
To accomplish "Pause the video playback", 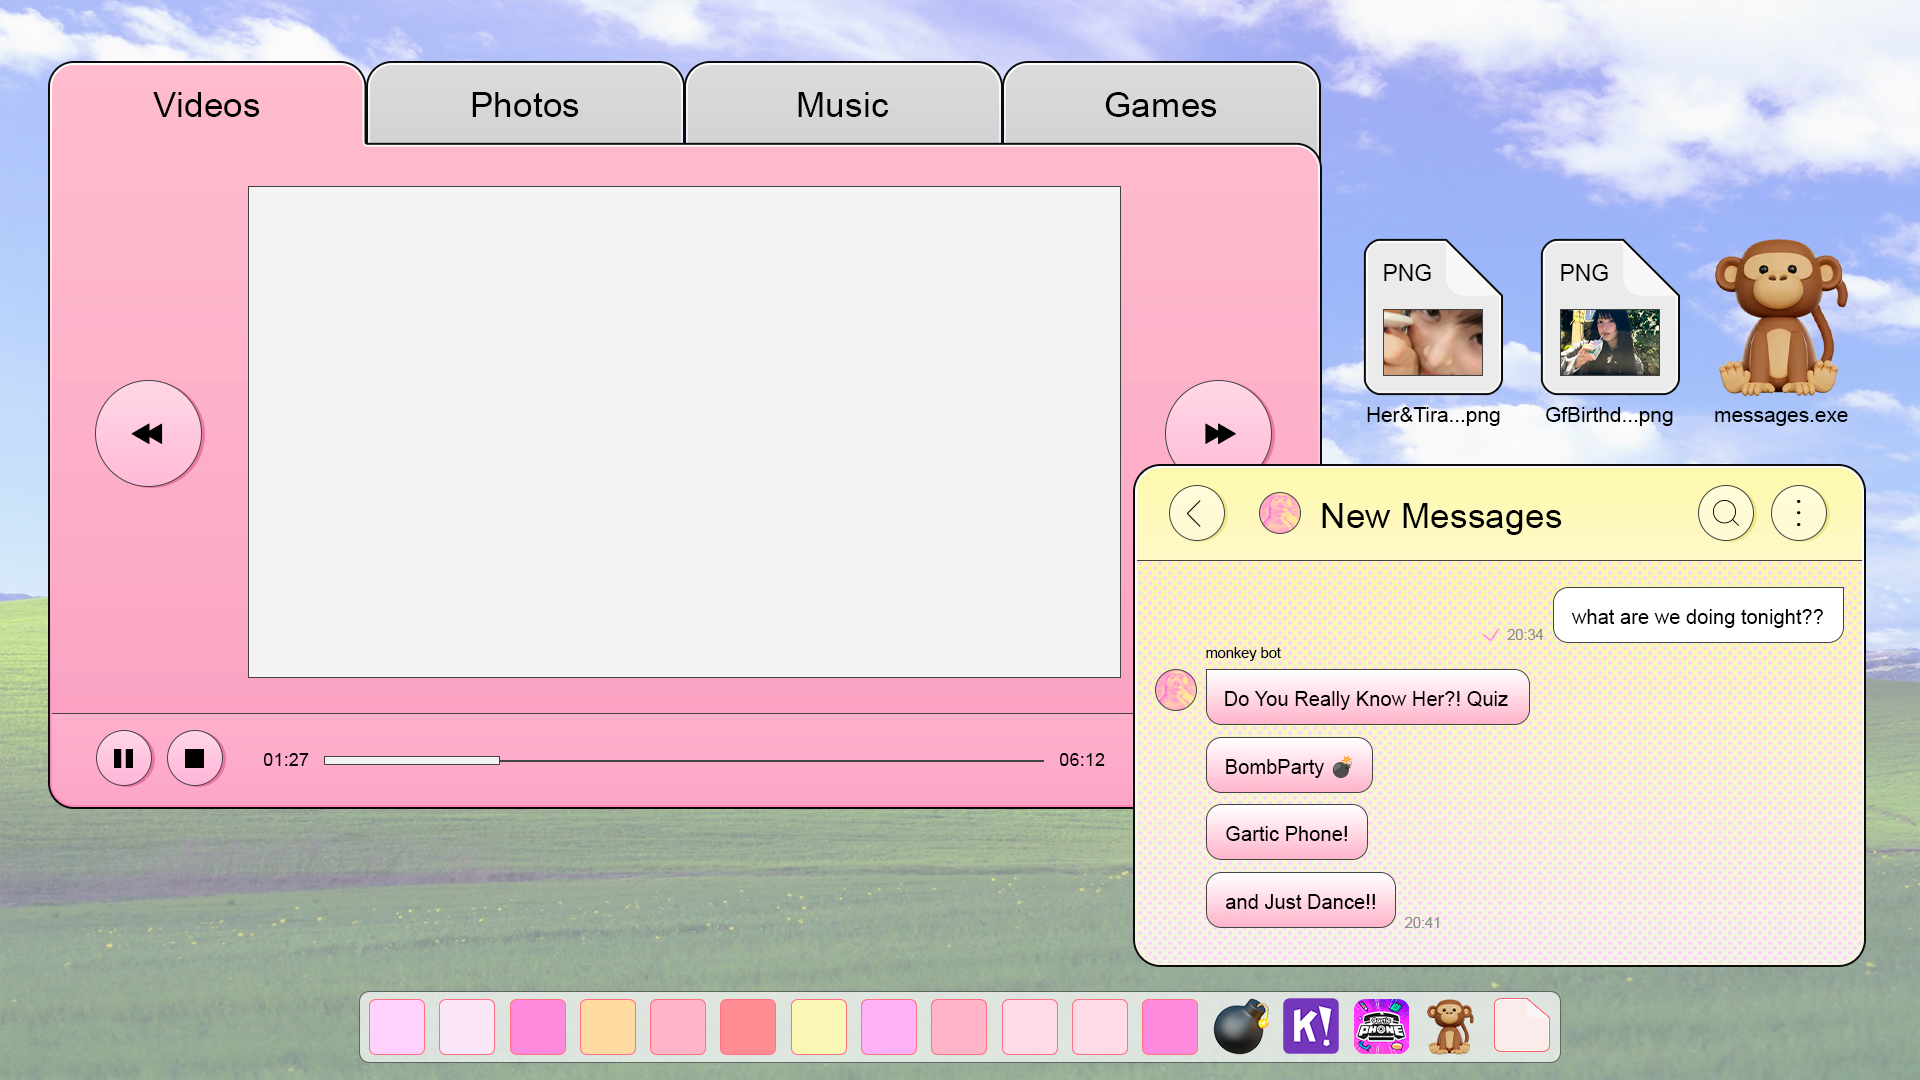I will click(124, 759).
